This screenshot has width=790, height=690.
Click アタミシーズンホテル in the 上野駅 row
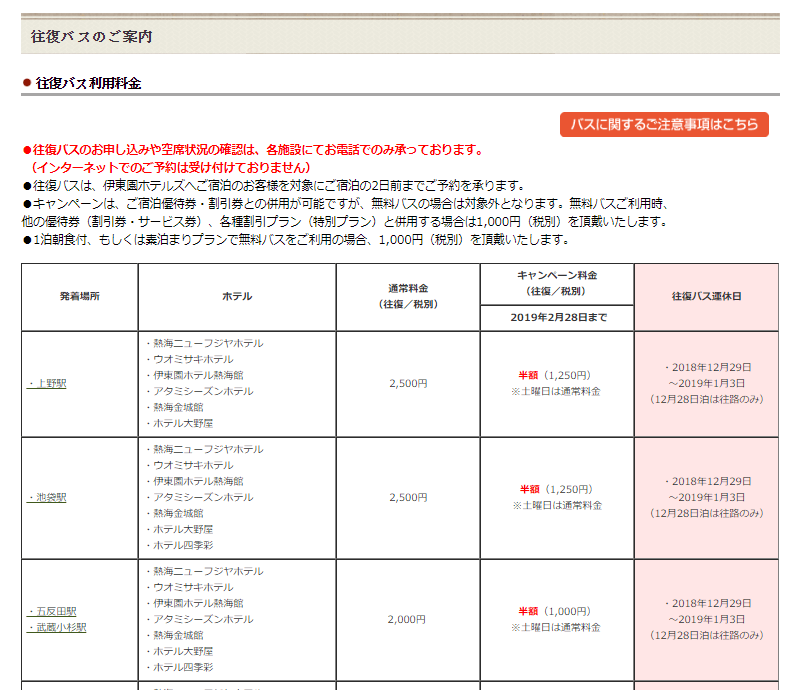point(200,391)
